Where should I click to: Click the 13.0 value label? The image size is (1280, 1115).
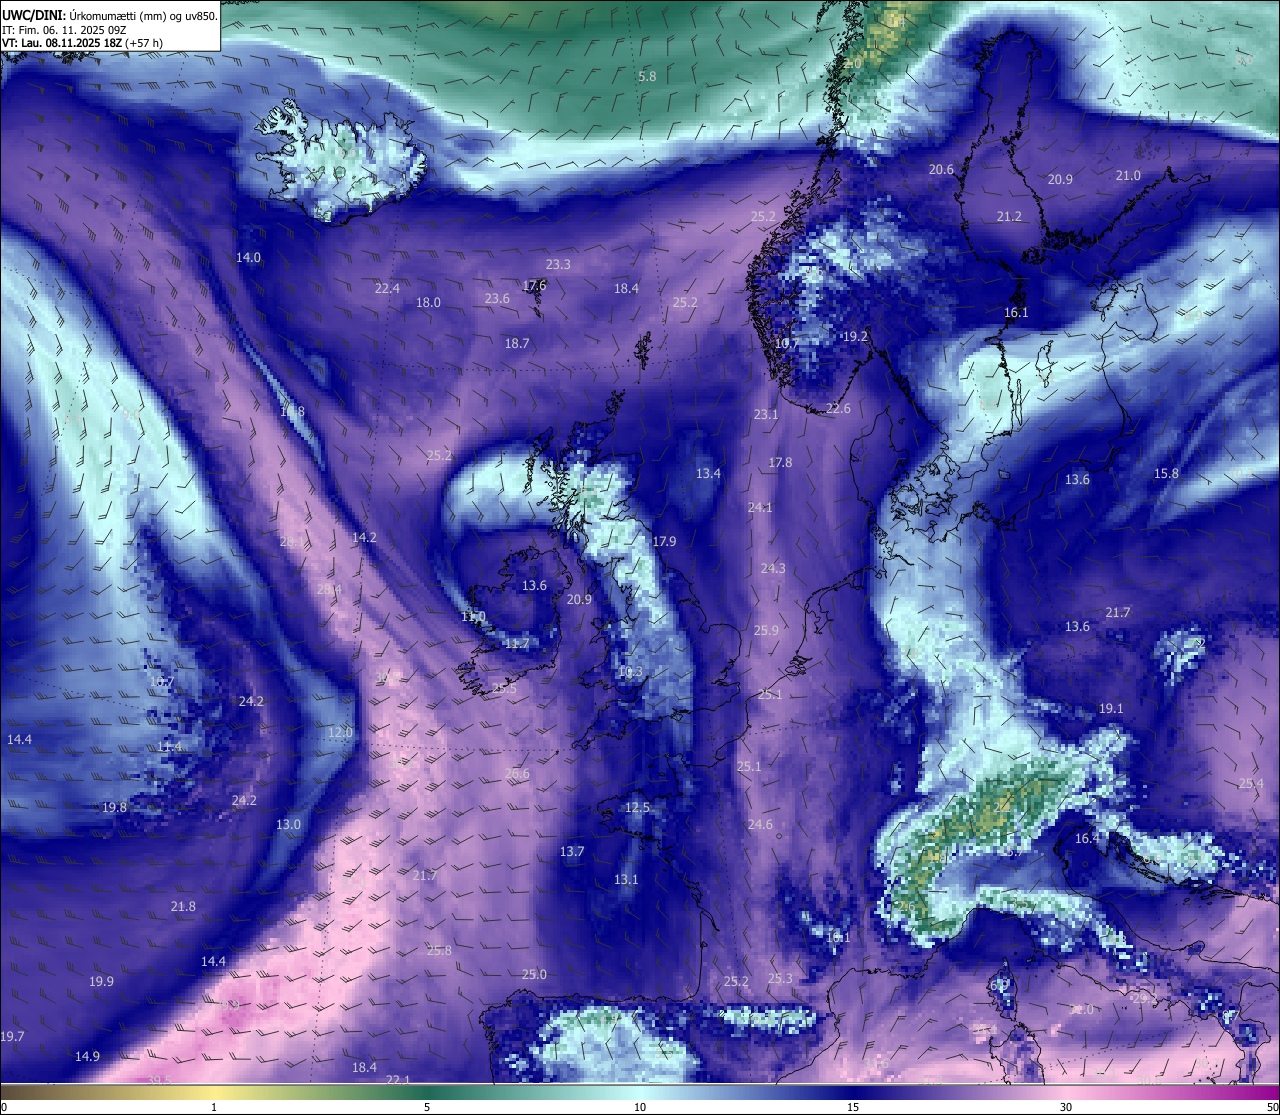click(x=288, y=825)
